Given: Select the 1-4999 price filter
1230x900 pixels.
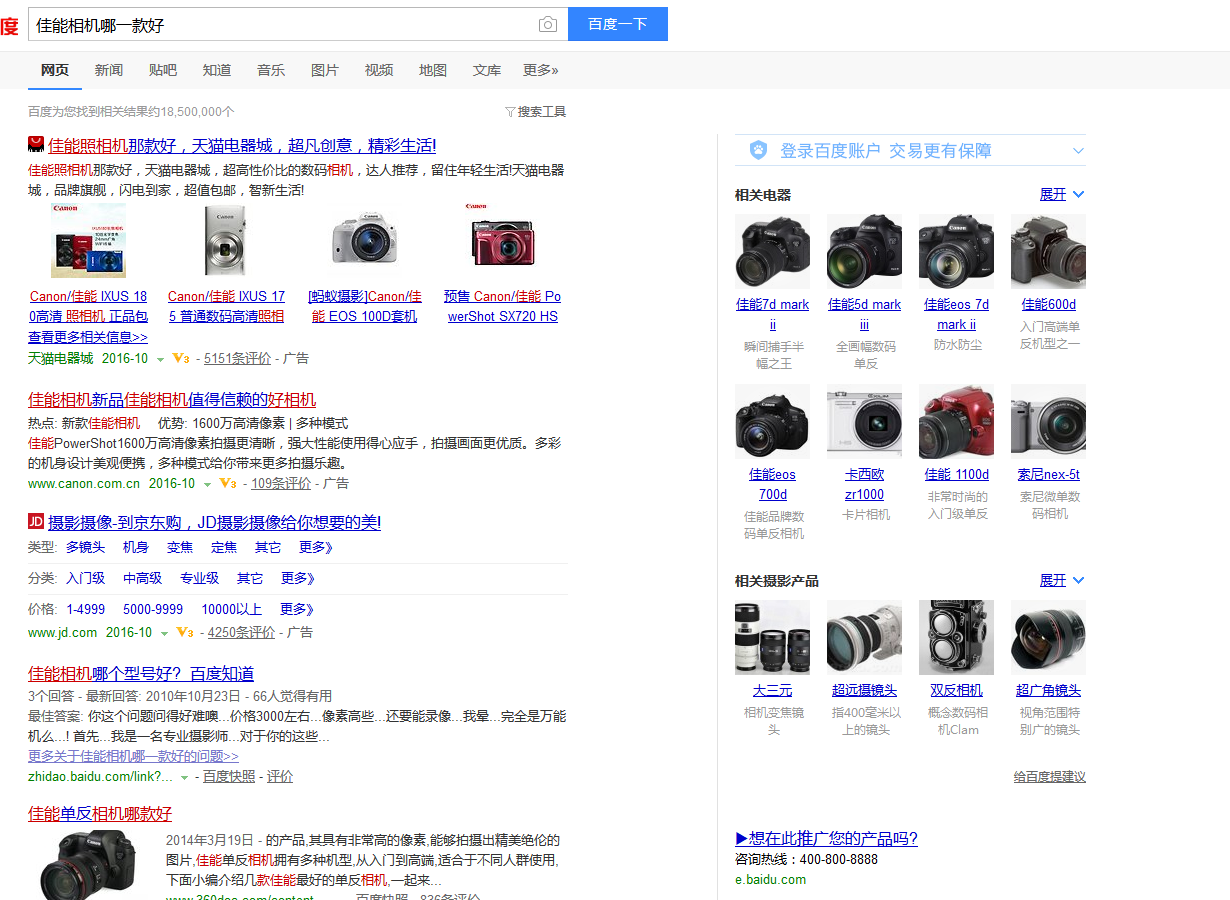Looking at the screenshot, I should (x=86, y=609).
